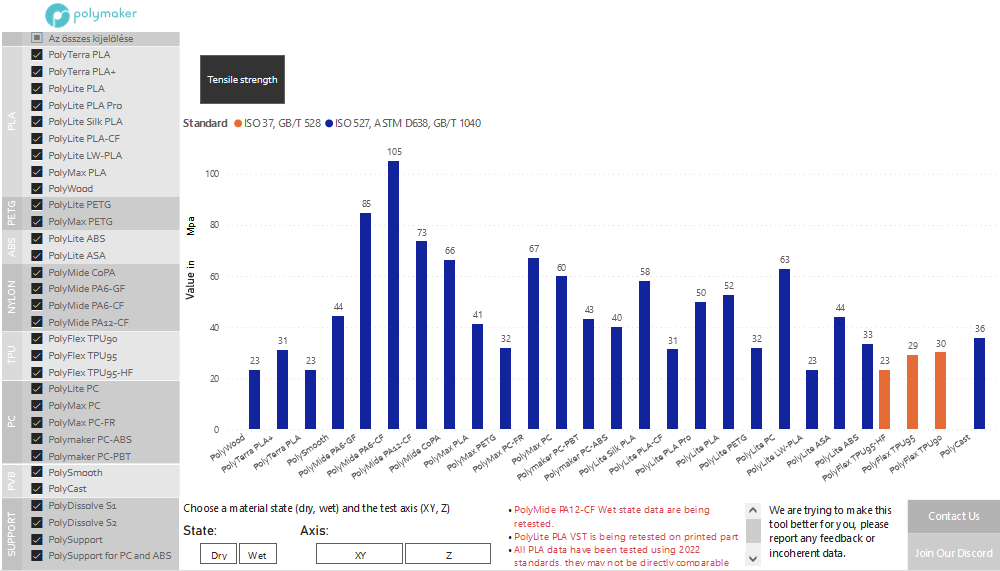
Task: Uncheck the PolyMax PLA checkbox
Action: pos(37,172)
